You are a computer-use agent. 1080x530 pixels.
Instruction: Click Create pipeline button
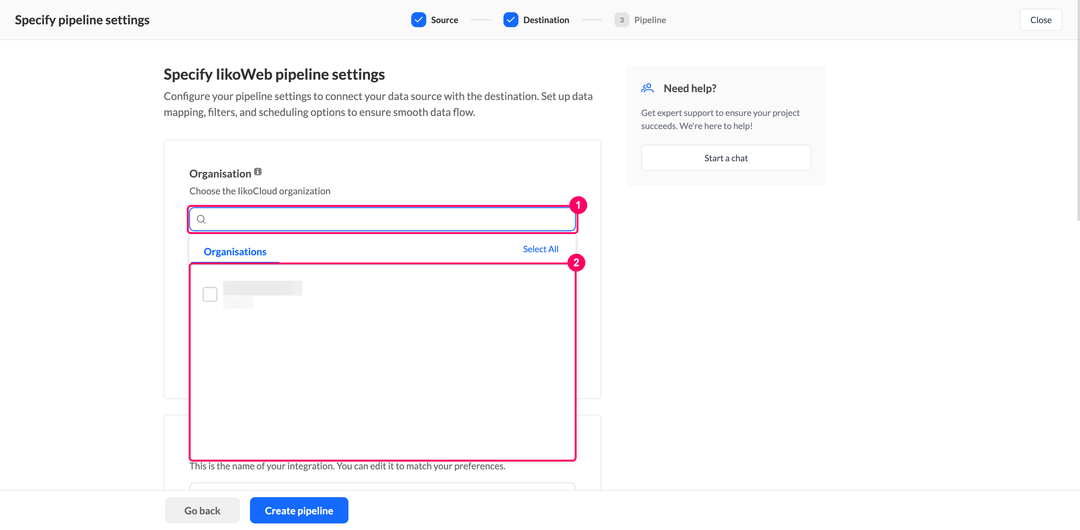point(299,511)
